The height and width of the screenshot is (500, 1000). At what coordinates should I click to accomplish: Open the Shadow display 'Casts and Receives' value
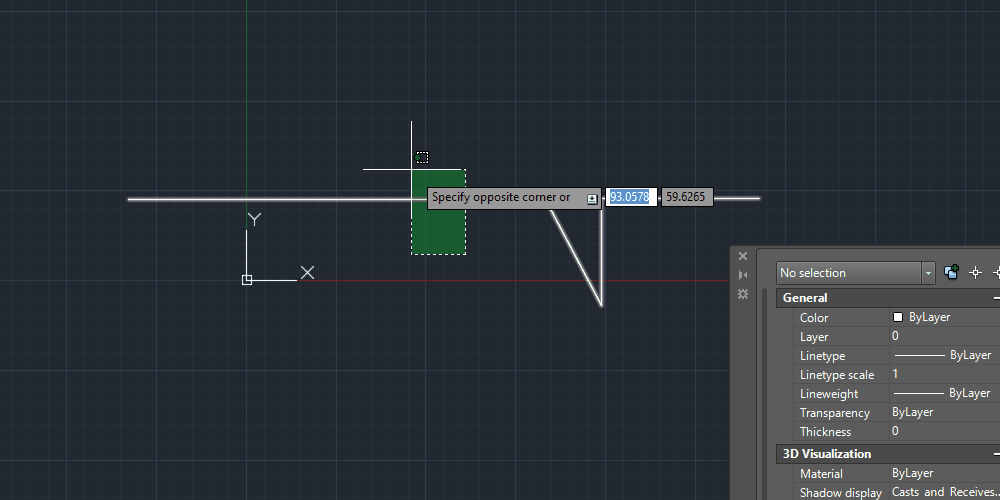945,492
